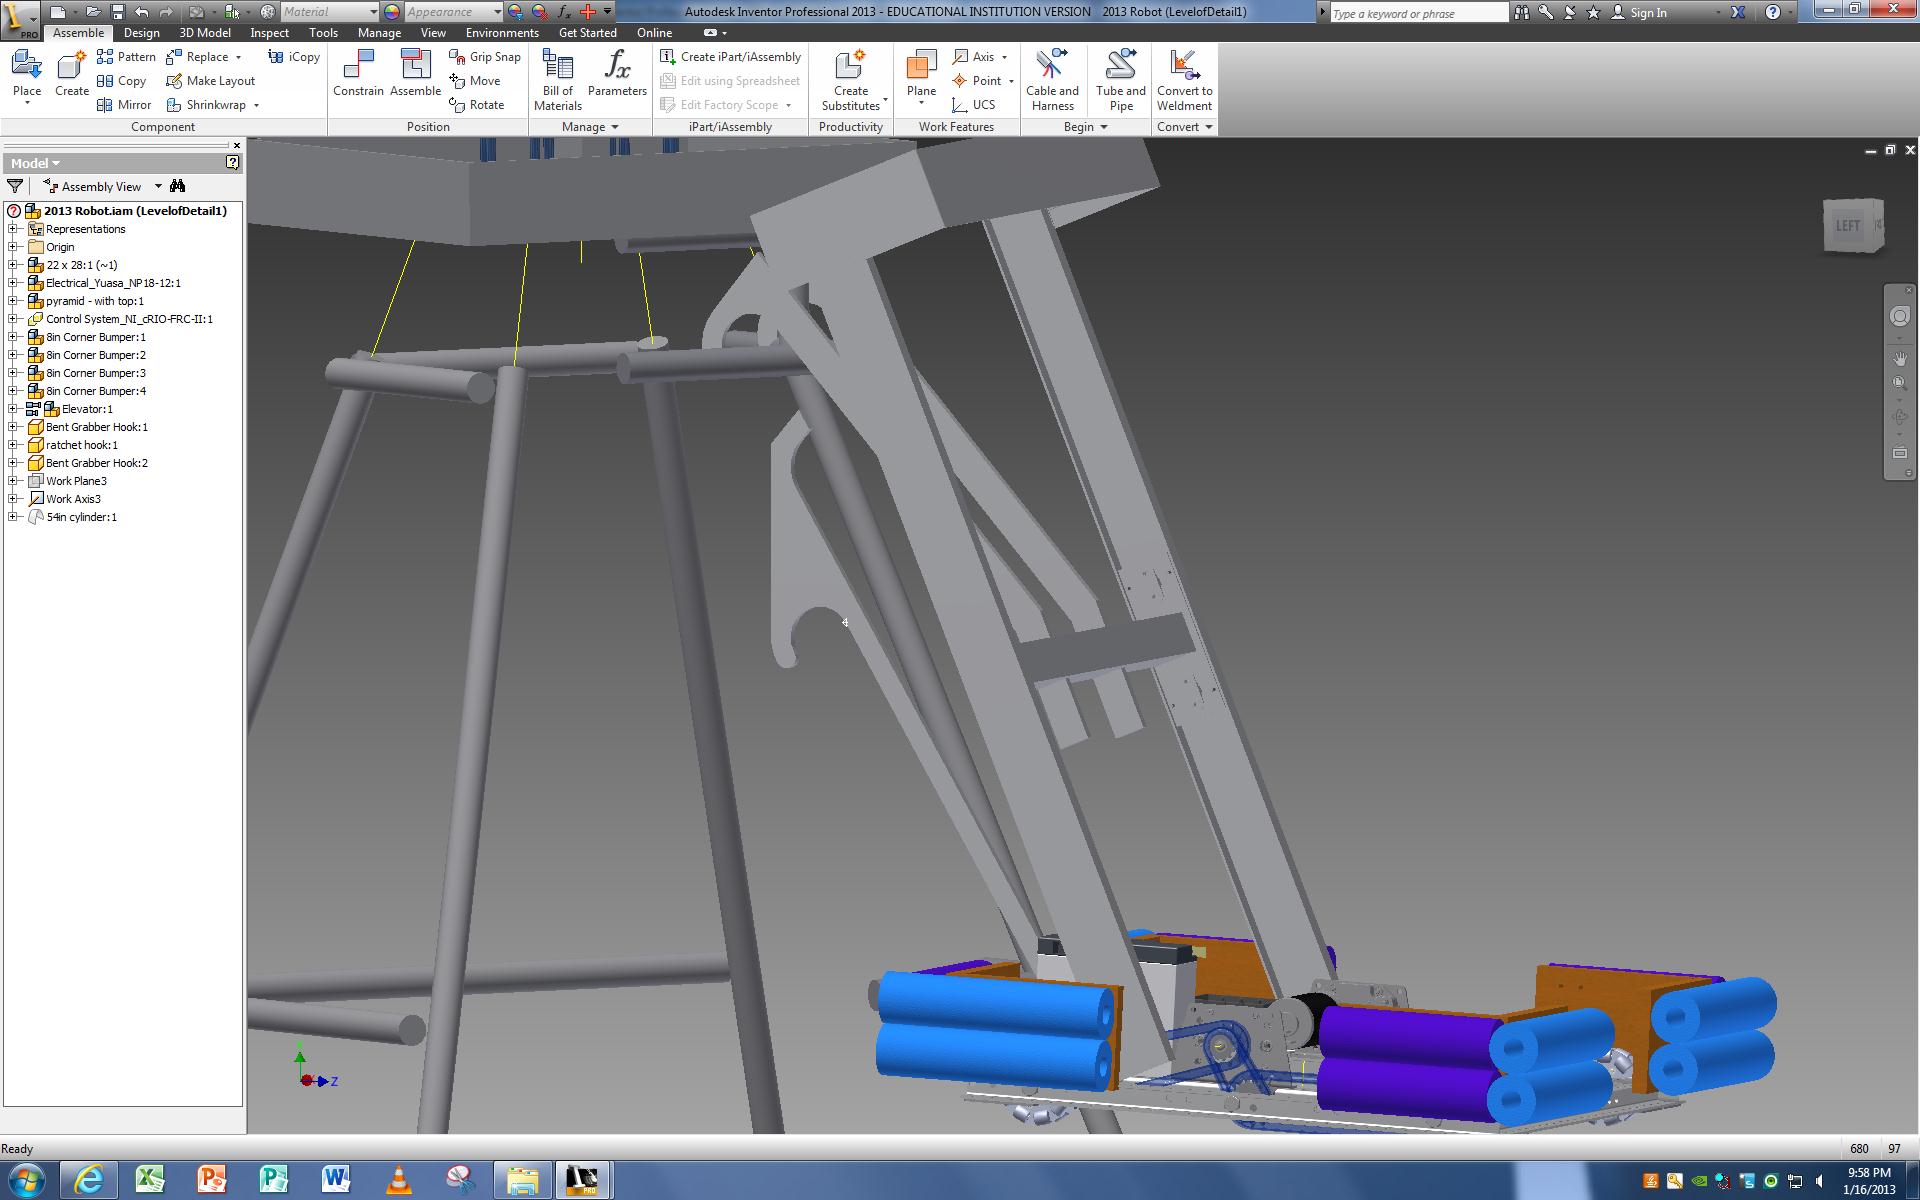Open the Parameters dialog
The width and height of the screenshot is (1920, 1200).
(x=617, y=74)
